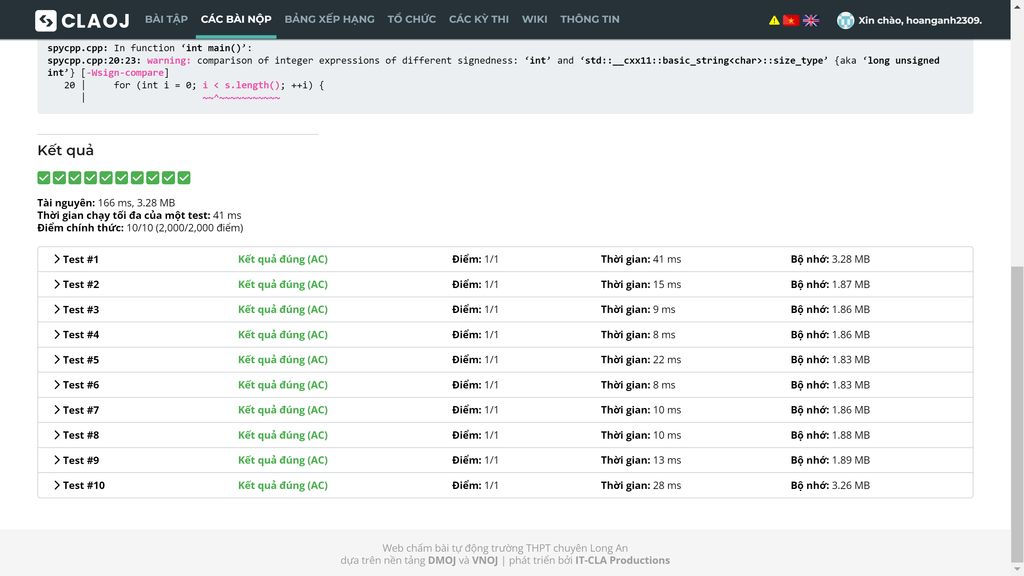Click 'Thời gian: 28 ms' in Test #10
1024x576 pixels.
641,485
